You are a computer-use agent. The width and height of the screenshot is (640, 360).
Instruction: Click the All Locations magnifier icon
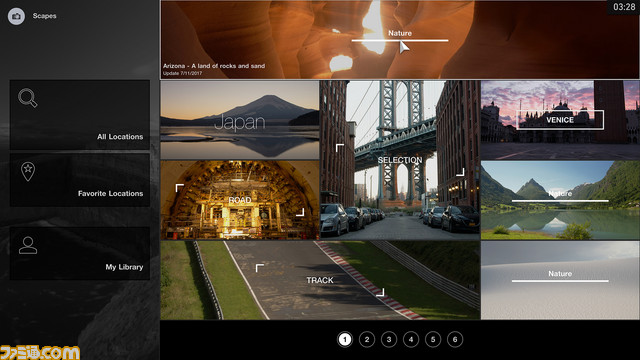[x=28, y=98]
